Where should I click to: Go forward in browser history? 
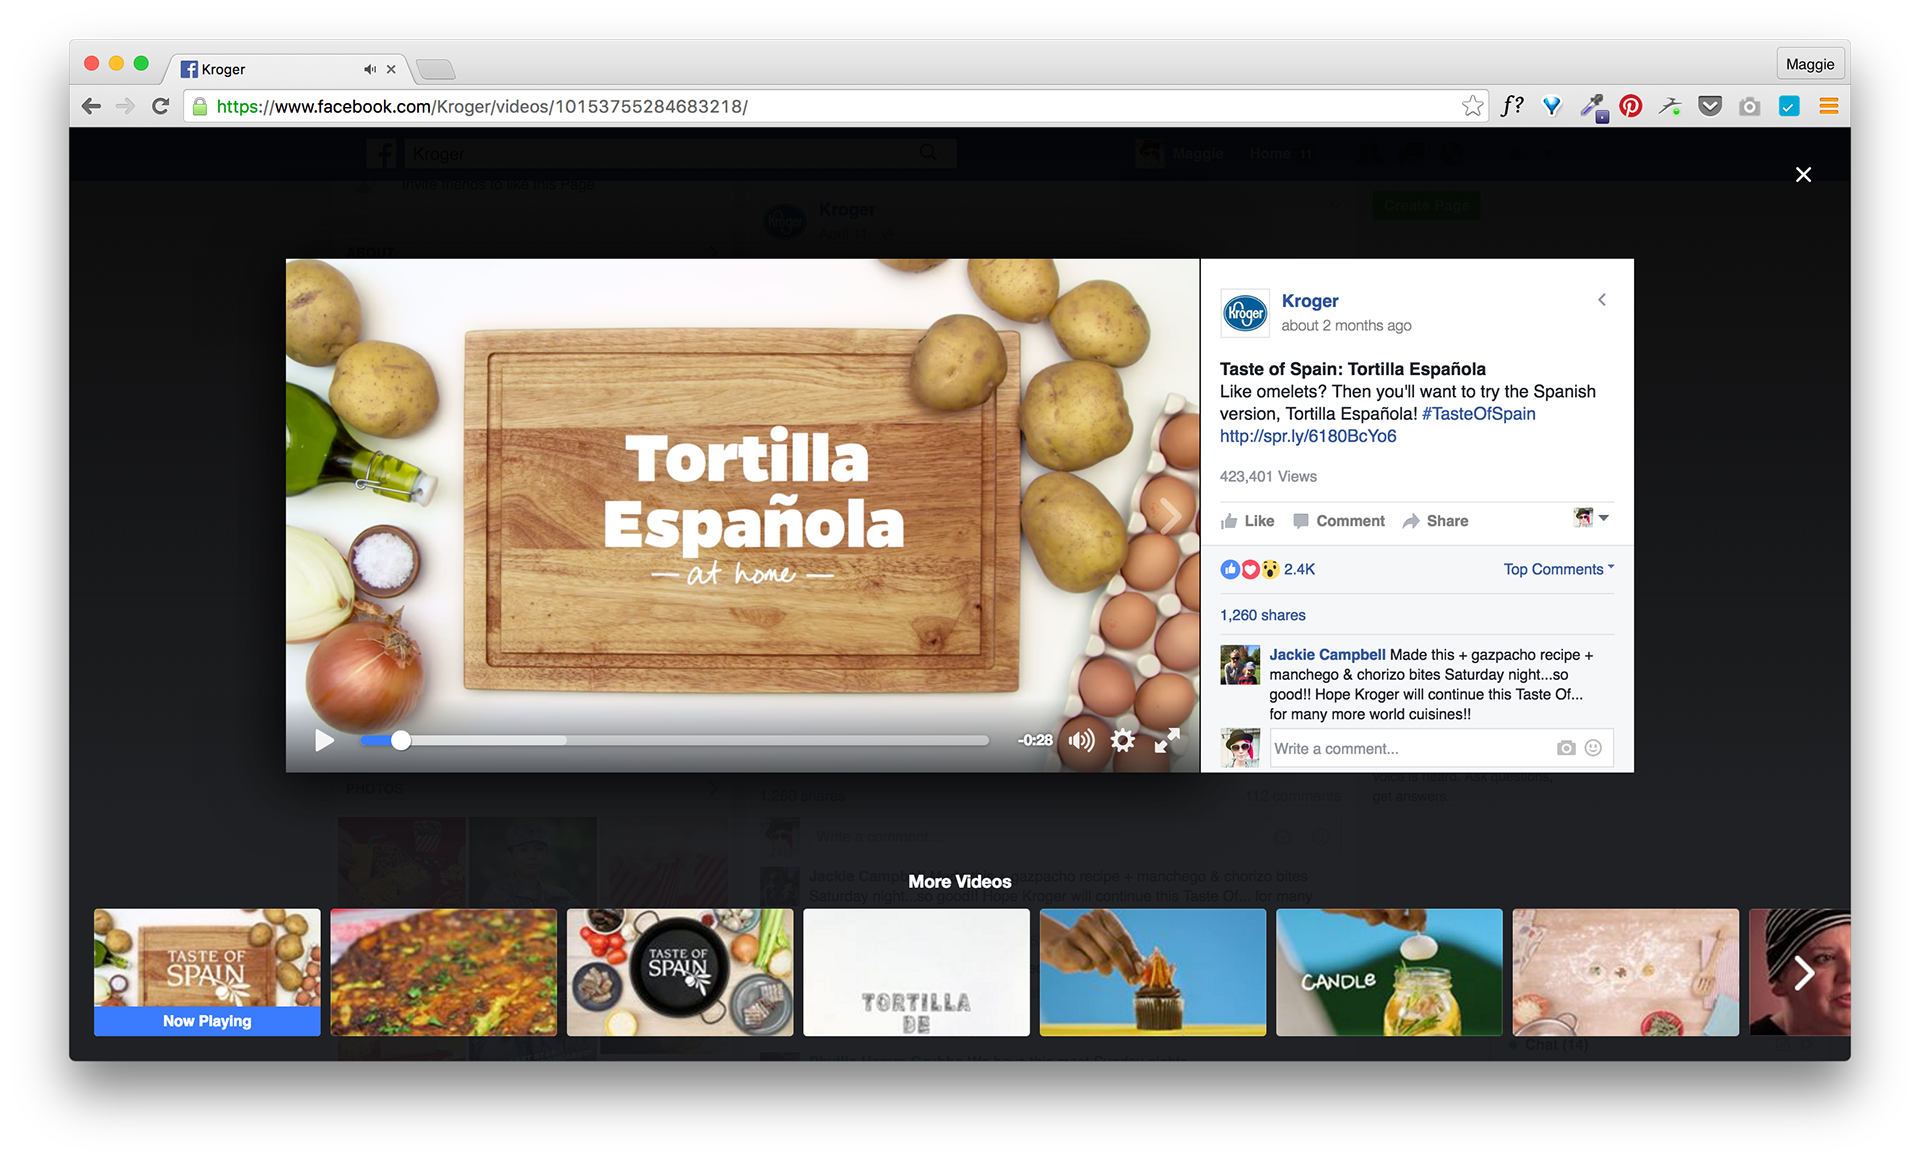click(125, 106)
